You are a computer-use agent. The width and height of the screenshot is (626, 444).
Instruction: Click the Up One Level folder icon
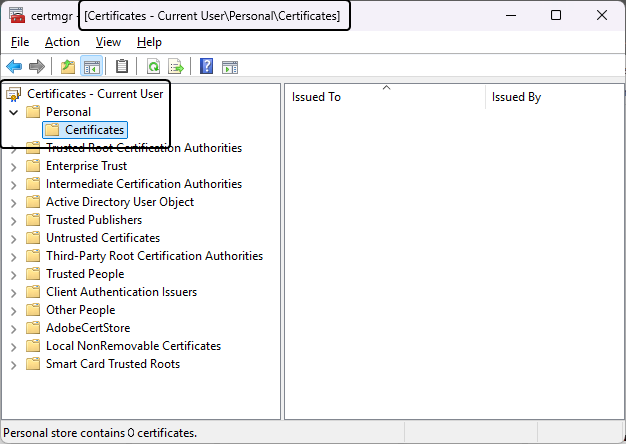67,67
